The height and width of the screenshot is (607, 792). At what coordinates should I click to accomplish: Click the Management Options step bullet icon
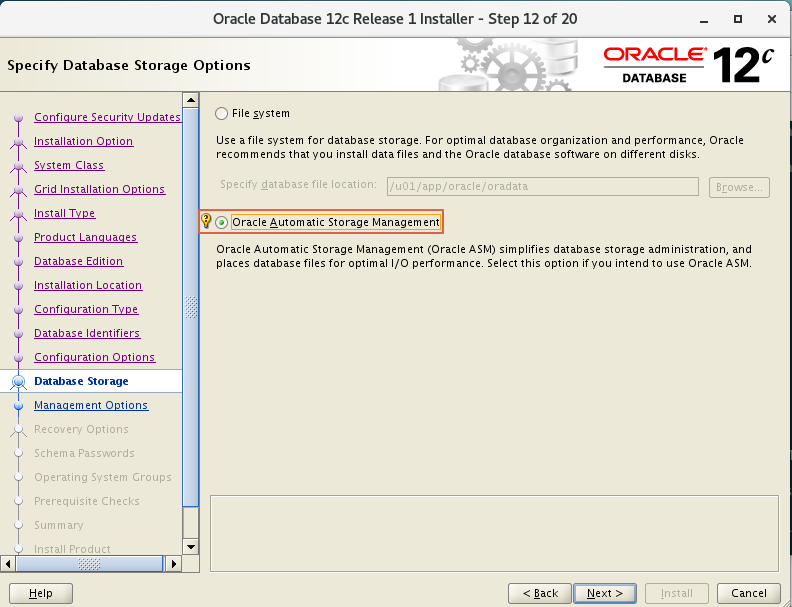click(19, 405)
